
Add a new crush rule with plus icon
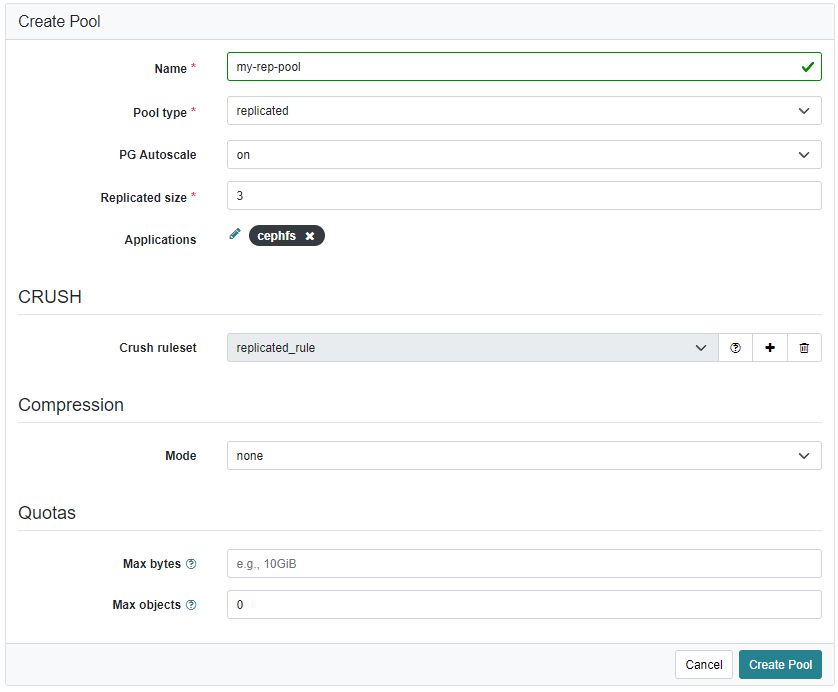click(x=770, y=348)
